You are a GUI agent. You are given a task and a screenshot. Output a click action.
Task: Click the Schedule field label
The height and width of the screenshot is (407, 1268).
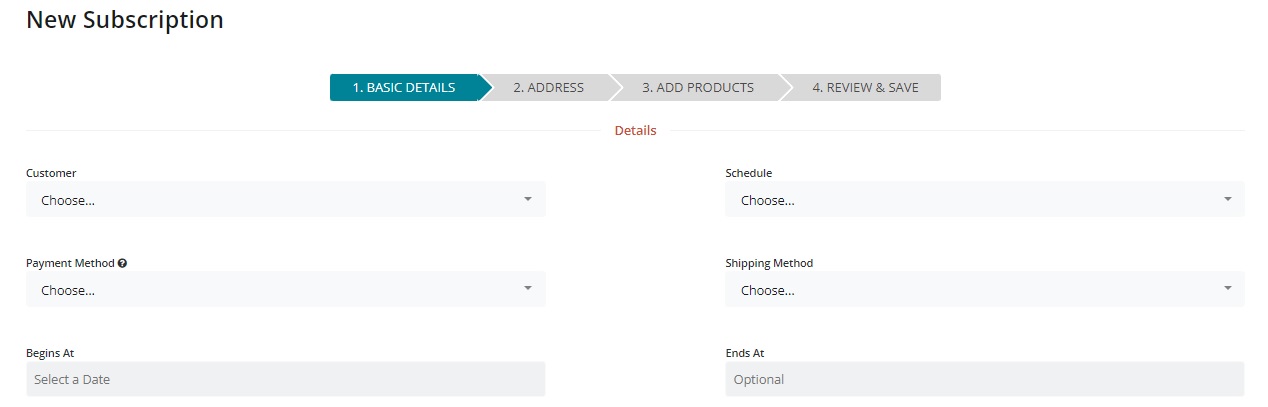tap(748, 173)
